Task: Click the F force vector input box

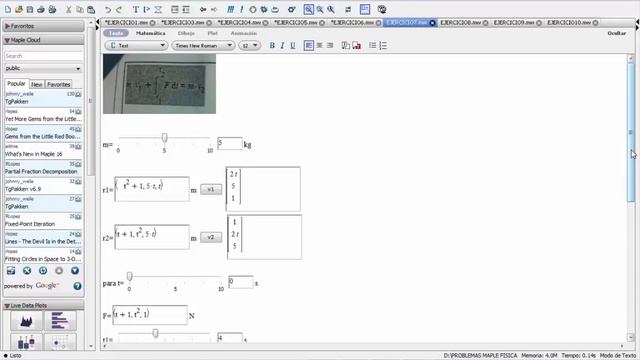Action: [x=150, y=315]
